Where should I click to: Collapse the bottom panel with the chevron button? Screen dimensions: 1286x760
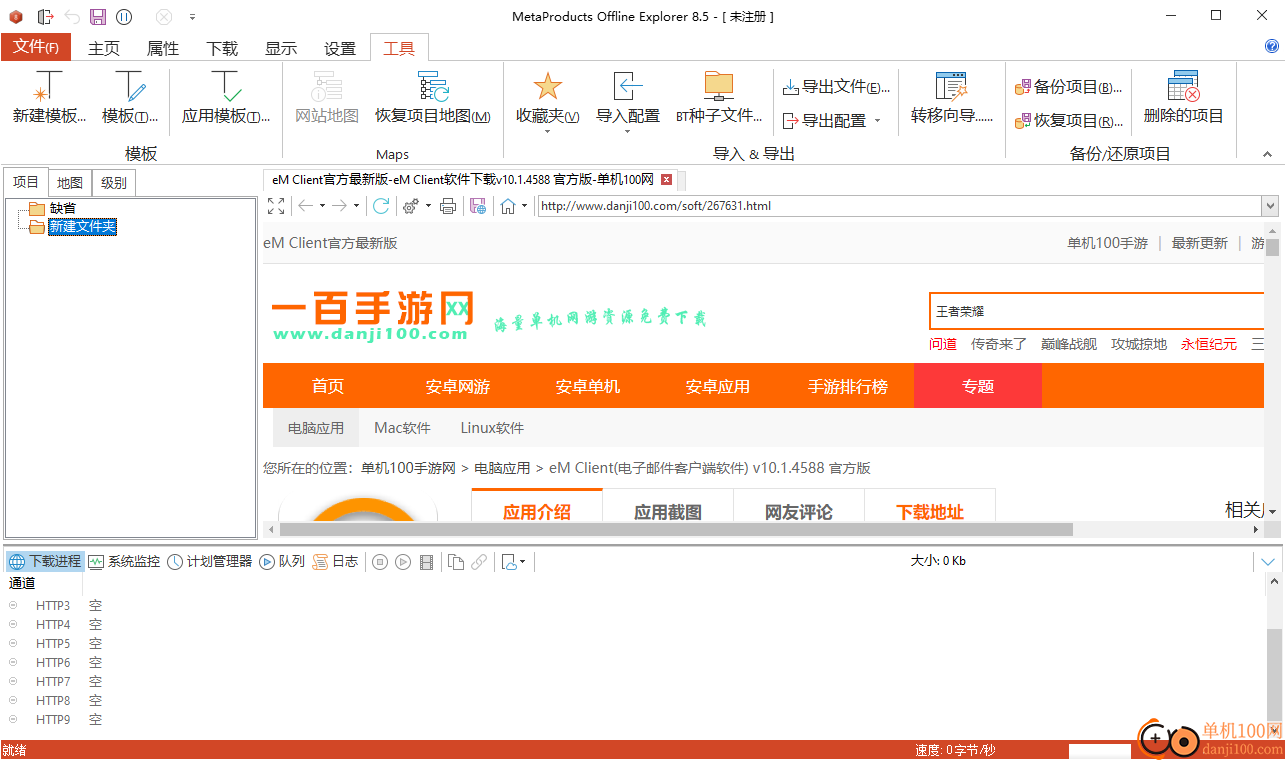coord(1268,562)
